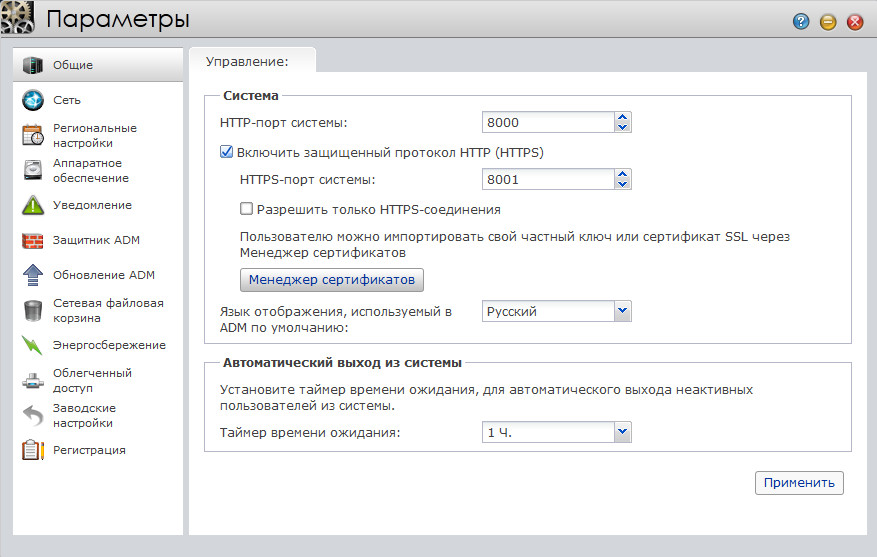Select the Аппаратное обеспечение hard drive icon
Viewport: 877px width, 557px height.
(x=34, y=170)
